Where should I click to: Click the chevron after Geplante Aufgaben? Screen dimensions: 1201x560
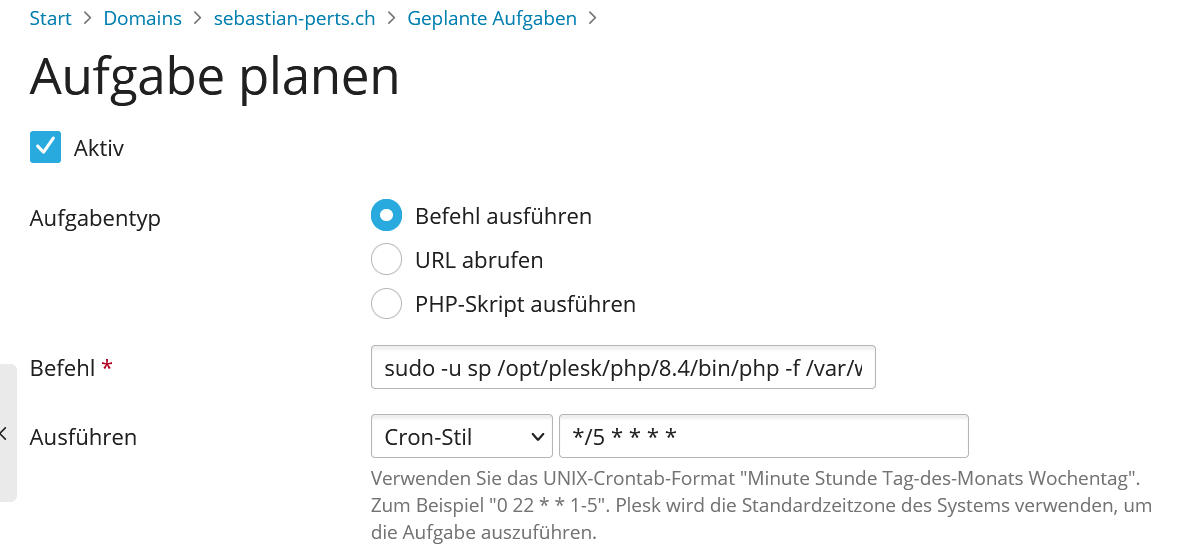click(x=593, y=18)
